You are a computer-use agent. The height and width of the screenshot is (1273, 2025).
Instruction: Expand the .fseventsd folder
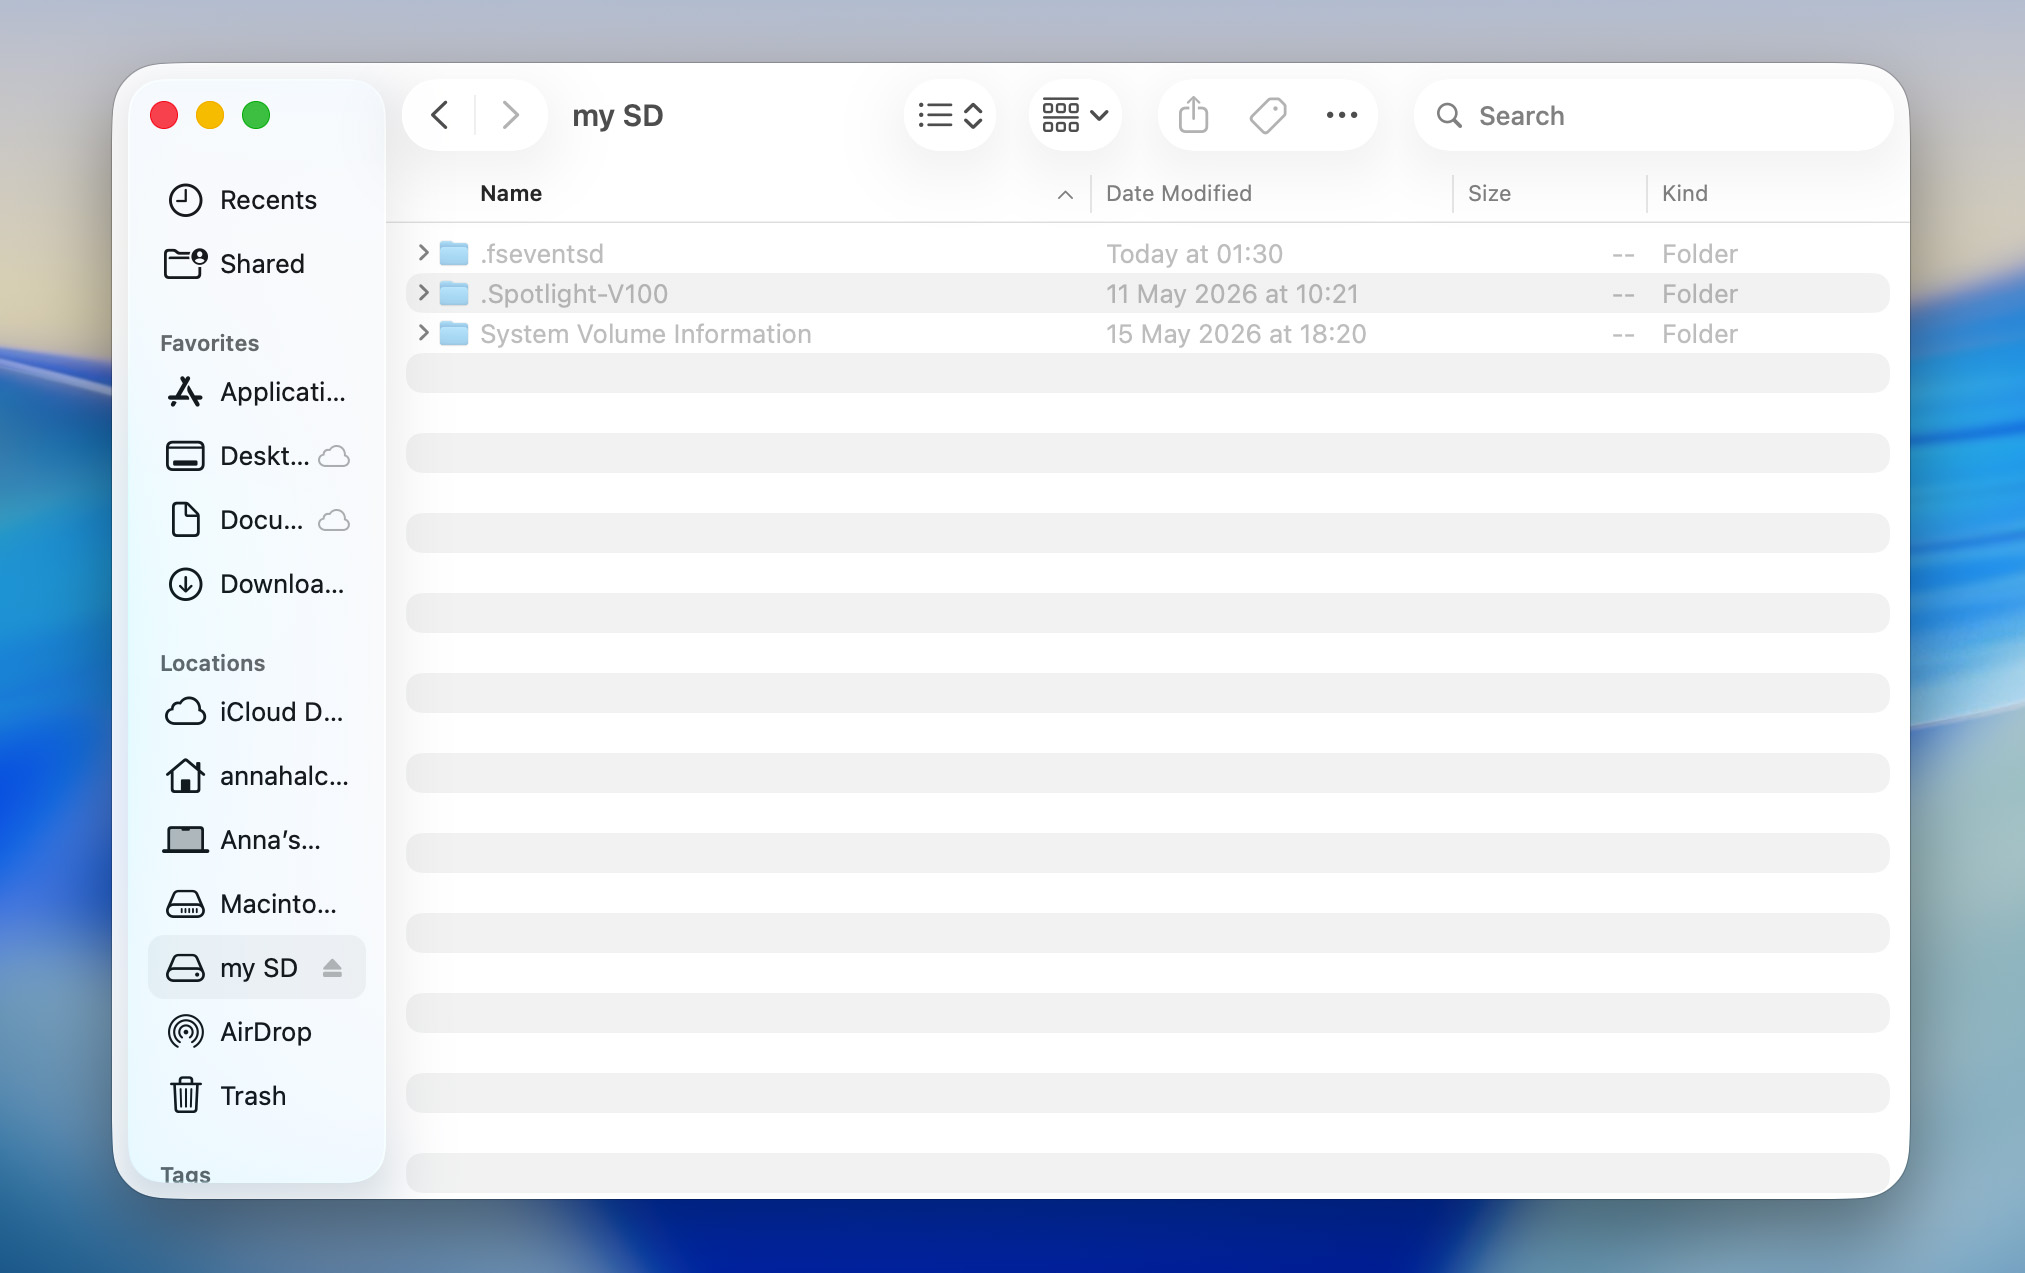423,253
